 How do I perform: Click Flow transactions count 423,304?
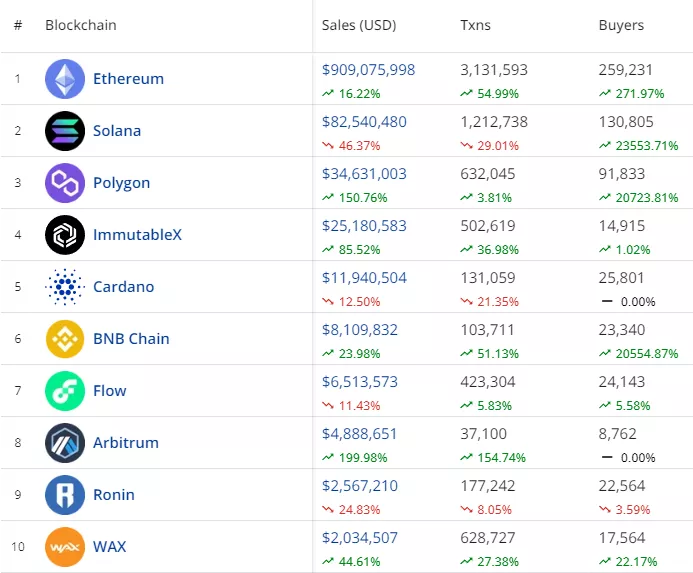(488, 382)
